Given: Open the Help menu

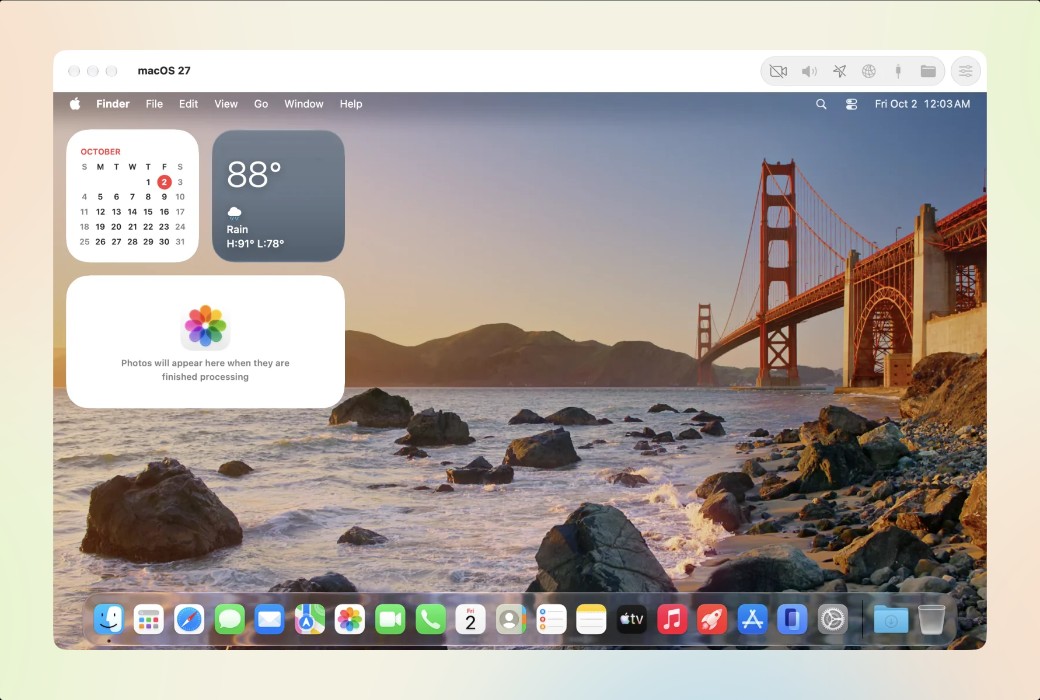Looking at the screenshot, I should (x=351, y=104).
